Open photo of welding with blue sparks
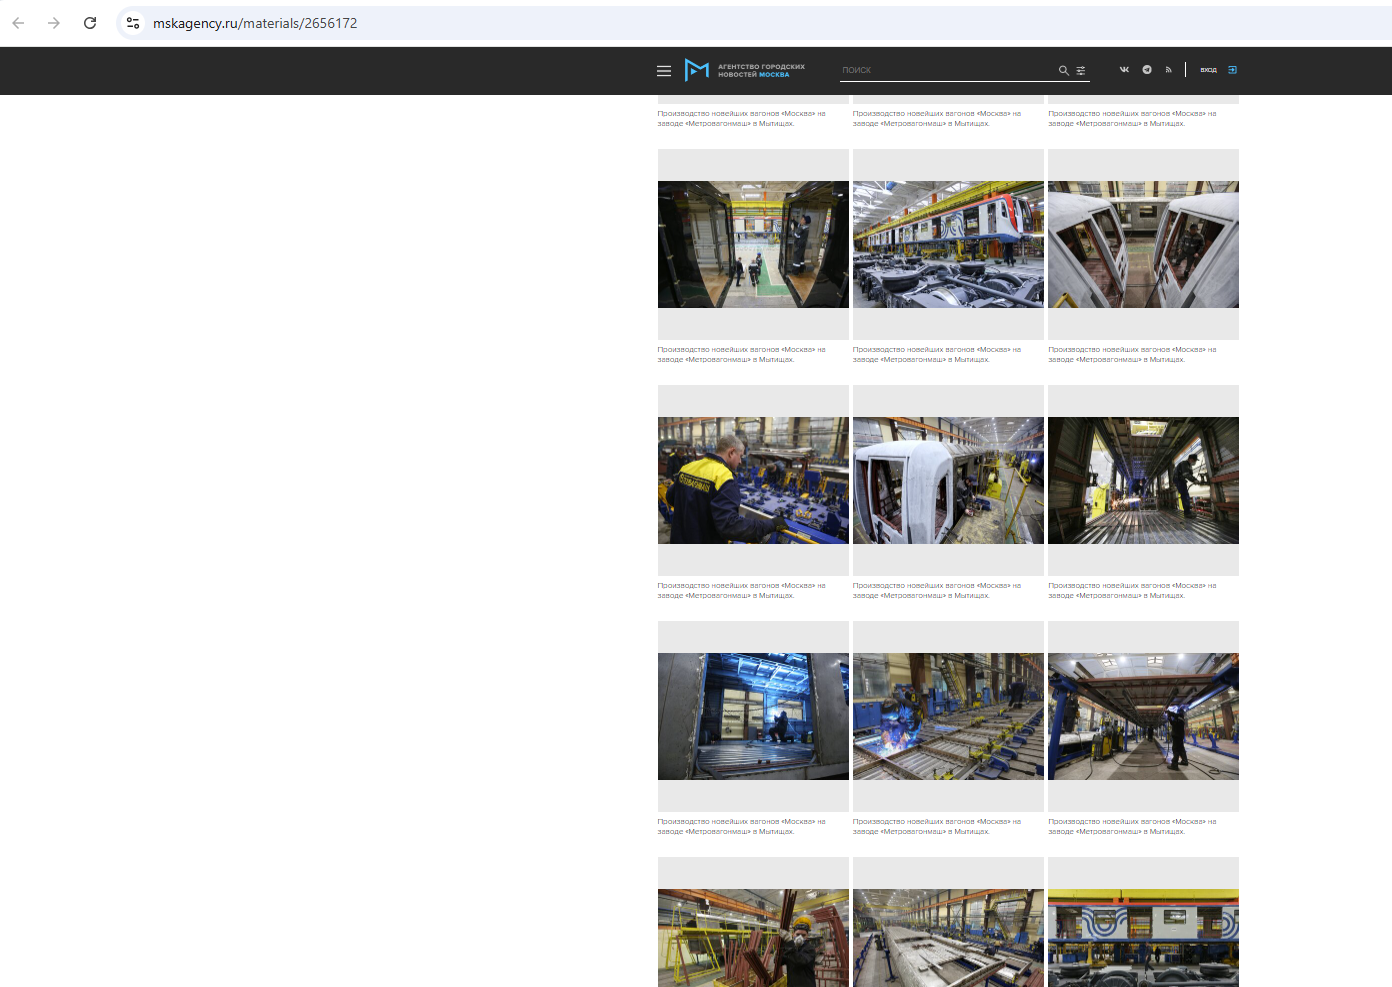The image size is (1392, 987). [x=948, y=716]
